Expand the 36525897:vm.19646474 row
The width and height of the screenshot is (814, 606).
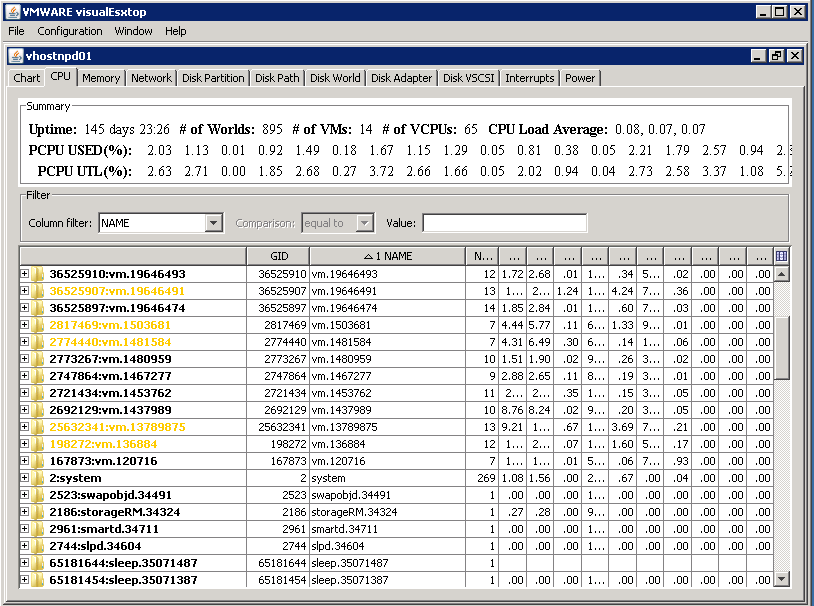[24, 307]
